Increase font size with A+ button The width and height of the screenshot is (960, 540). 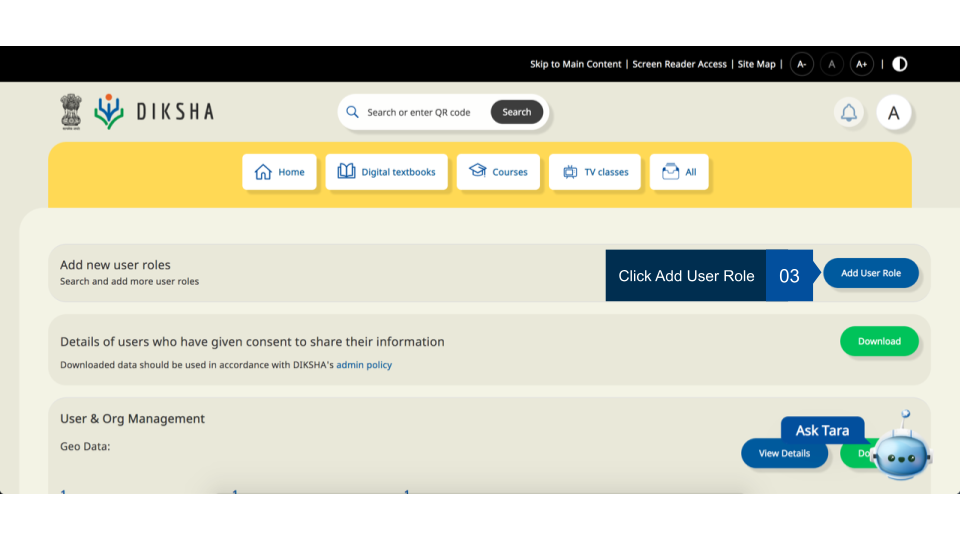click(x=861, y=64)
